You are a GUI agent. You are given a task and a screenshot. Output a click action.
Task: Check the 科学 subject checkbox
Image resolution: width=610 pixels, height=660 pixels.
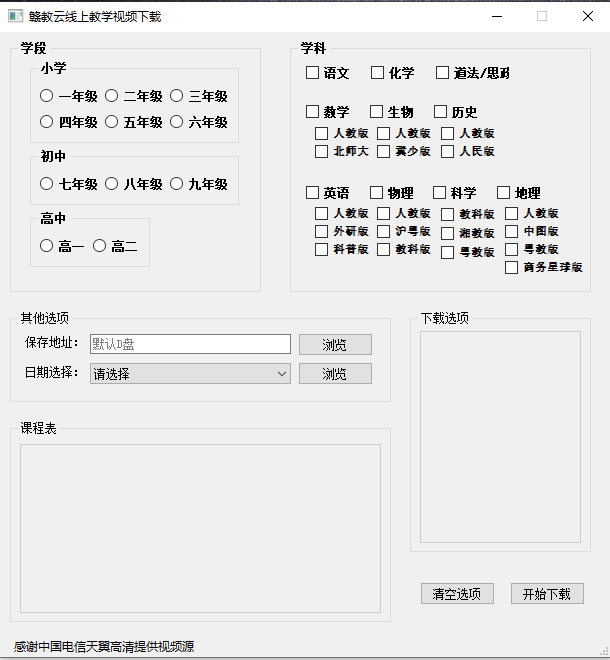click(x=440, y=192)
